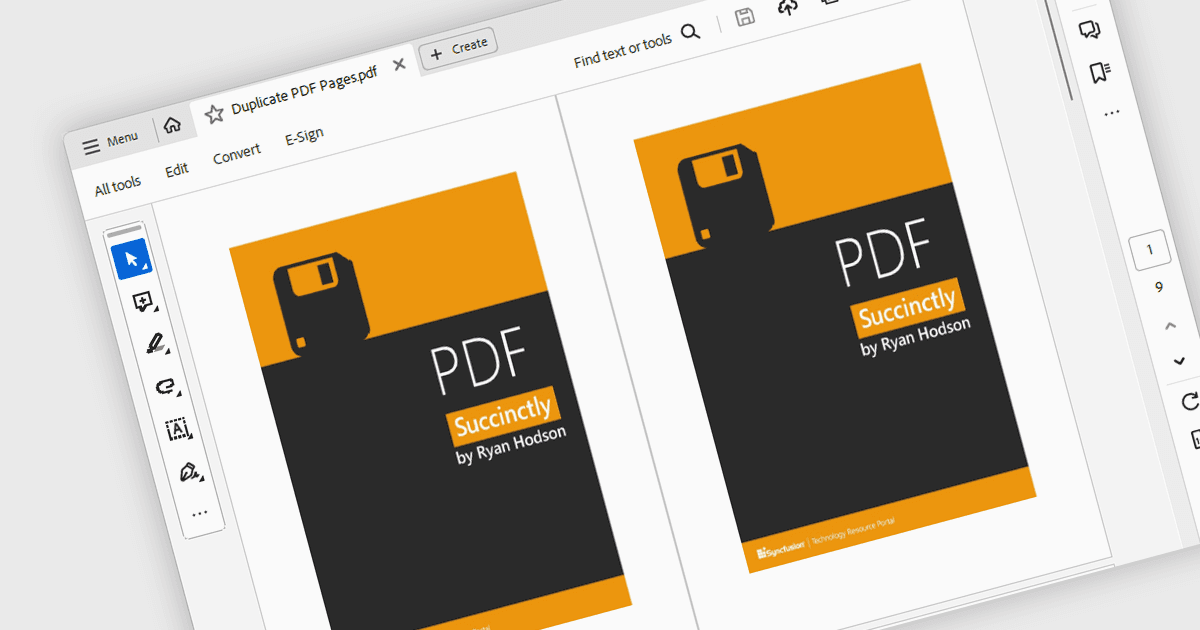Go to next page down chevron
This screenshot has width=1200, height=630.
[x=1179, y=360]
